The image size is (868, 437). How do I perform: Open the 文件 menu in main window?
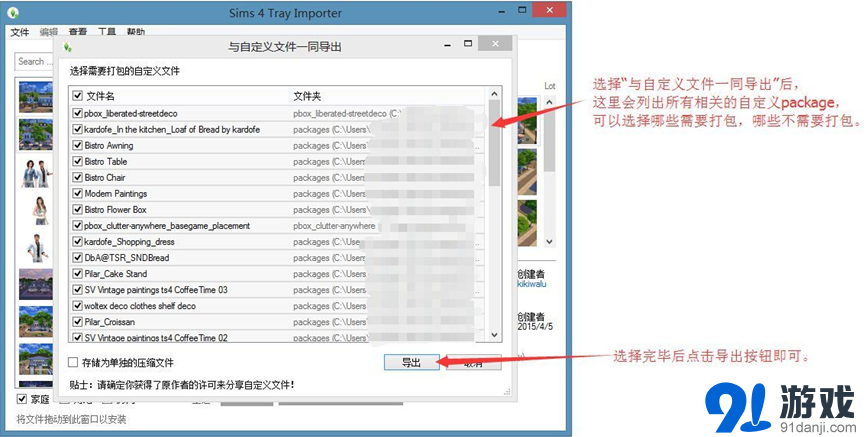pos(20,32)
